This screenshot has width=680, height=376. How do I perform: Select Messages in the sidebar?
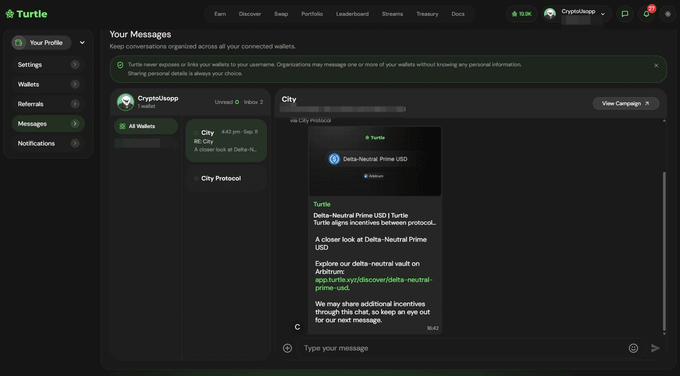click(x=48, y=124)
